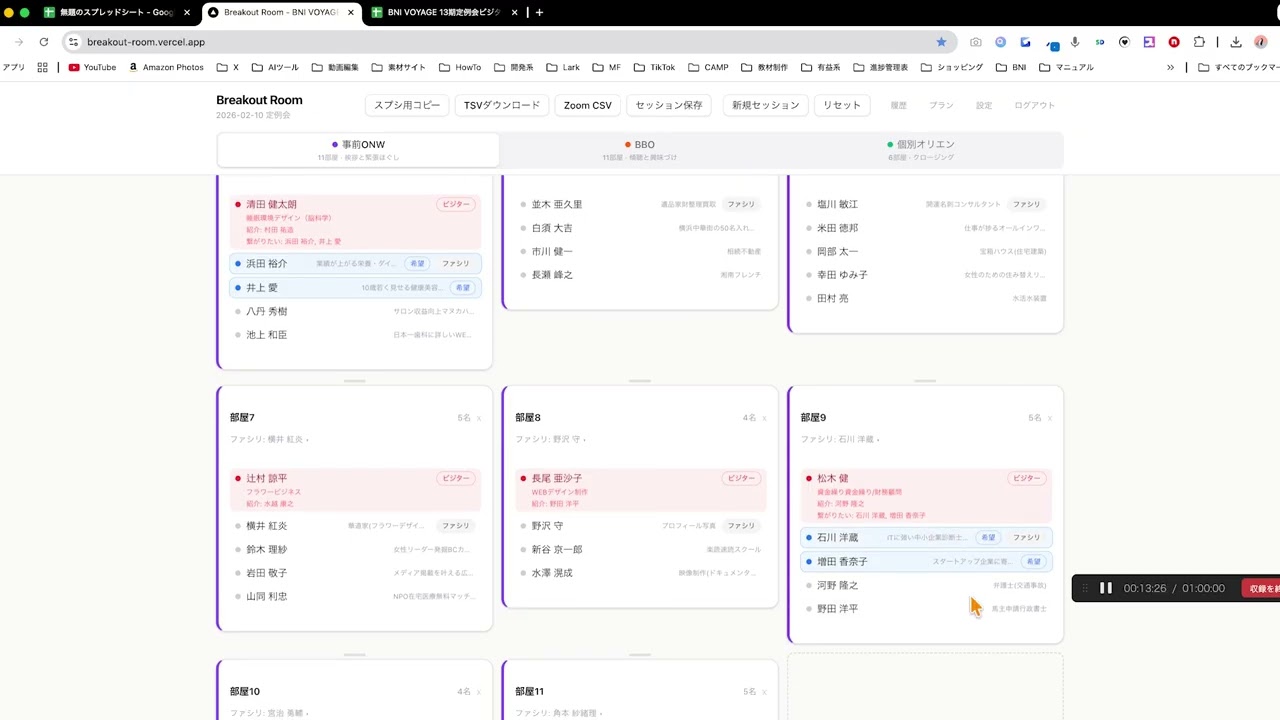Open the 履歴 menu item
1280x720 pixels.
pyautogui.click(x=898, y=105)
